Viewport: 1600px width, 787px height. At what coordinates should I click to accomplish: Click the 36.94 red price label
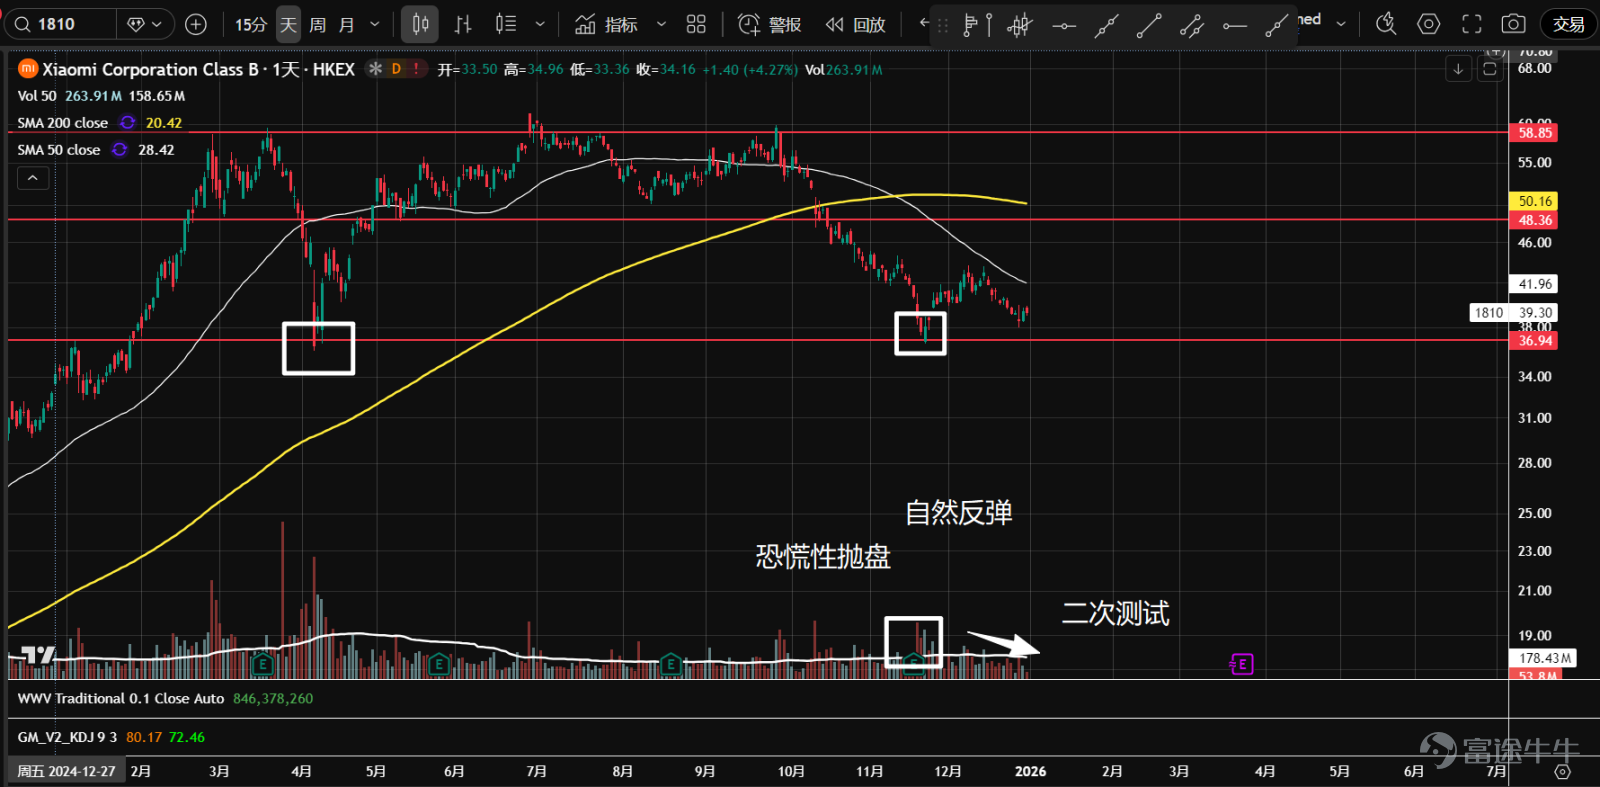point(1535,341)
